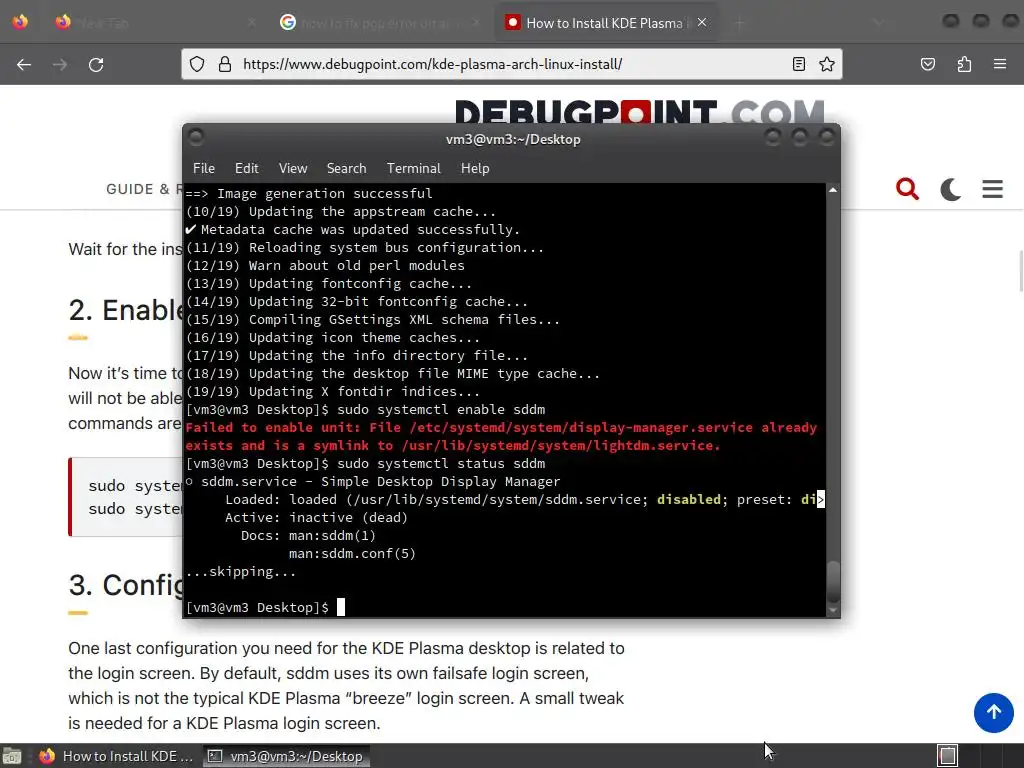
Task: Open the terminal File menu
Action: [x=204, y=168]
